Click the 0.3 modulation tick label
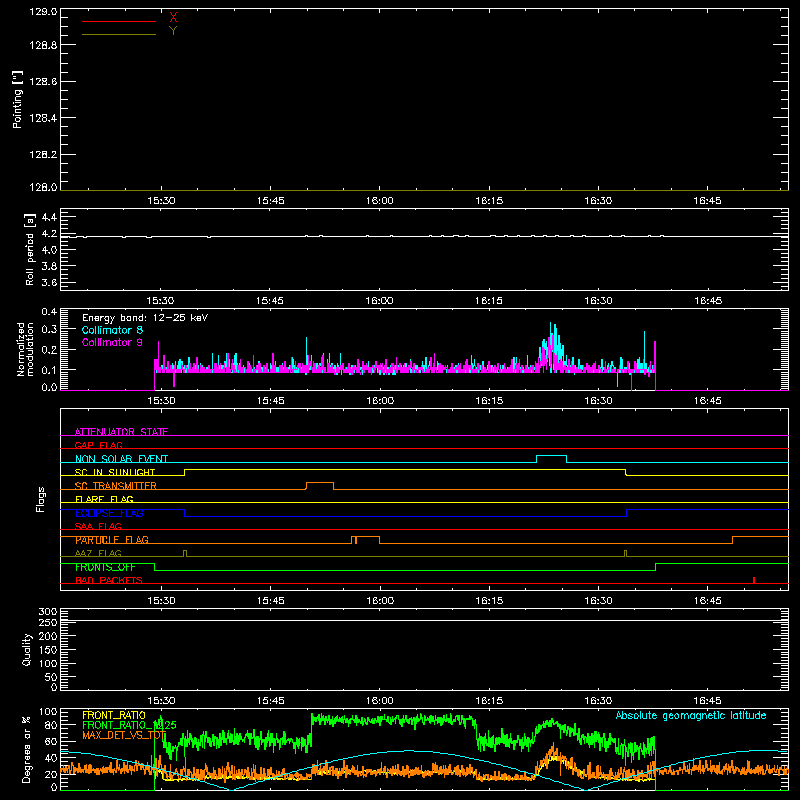 point(49,329)
